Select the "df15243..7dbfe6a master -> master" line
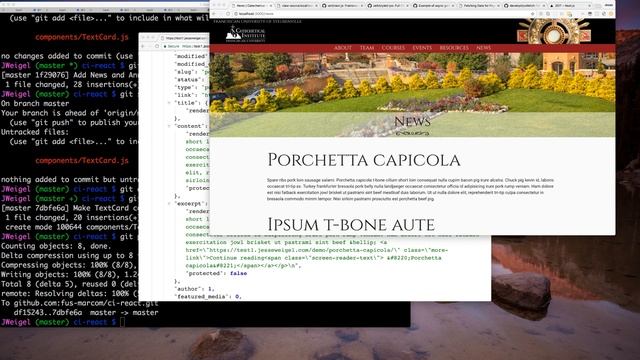The height and width of the screenshot is (360, 640). 86,313
